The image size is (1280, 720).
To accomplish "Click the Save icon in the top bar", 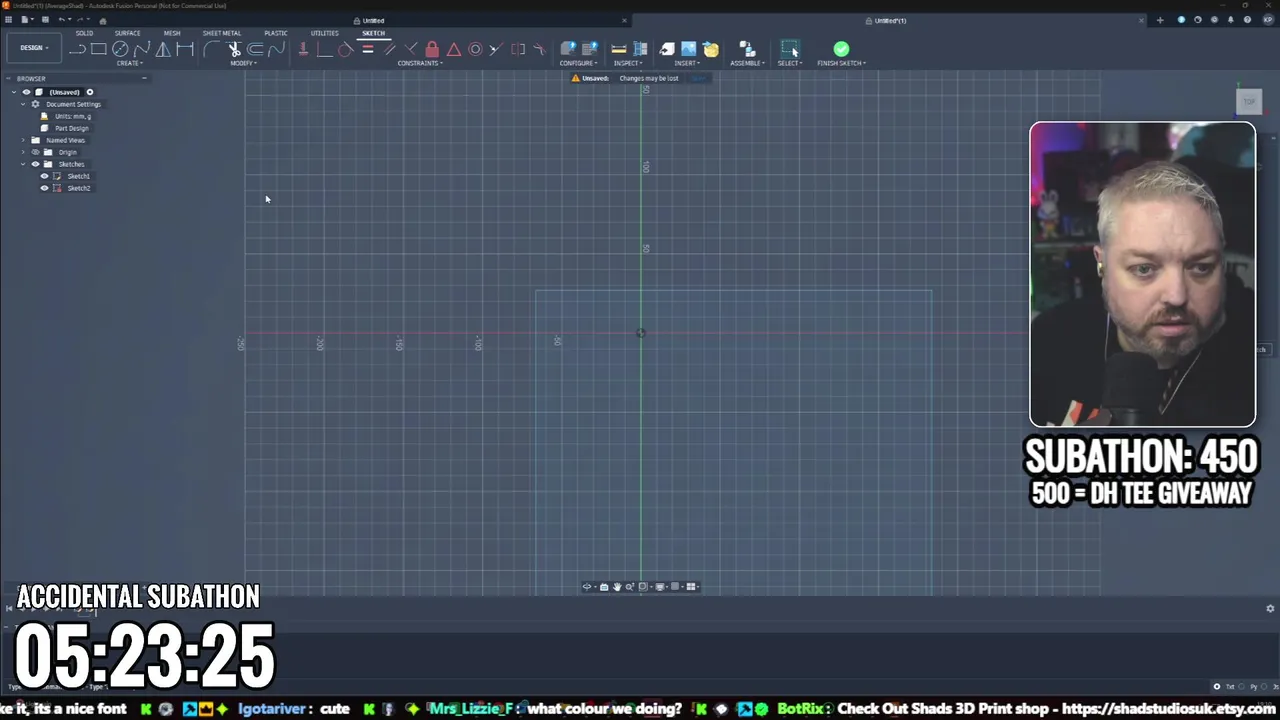I will click(x=45, y=20).
